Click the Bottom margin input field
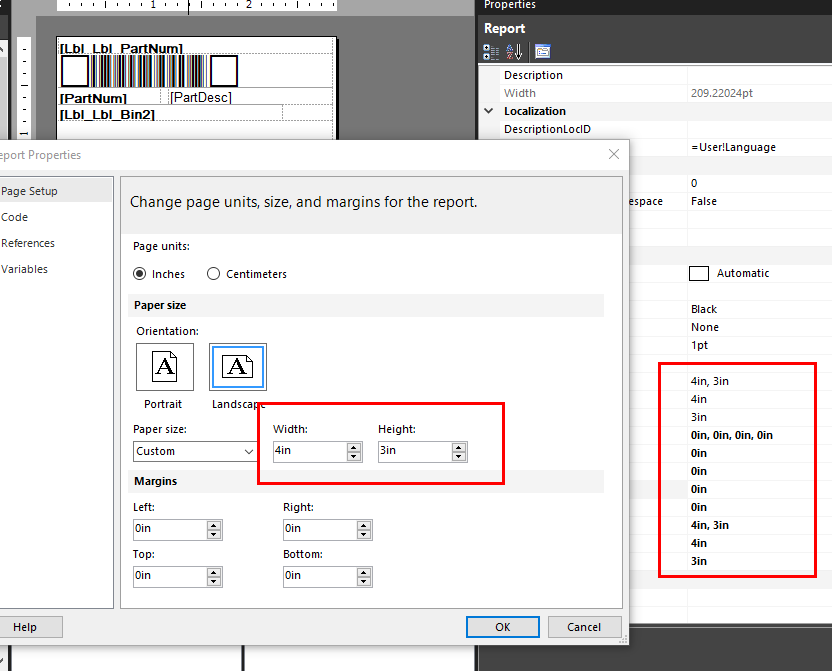 click(320, 577)
